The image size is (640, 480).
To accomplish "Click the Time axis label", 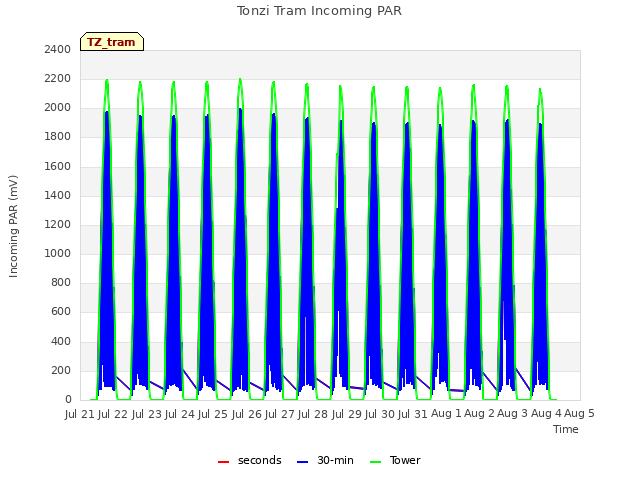I will (566, 429).
